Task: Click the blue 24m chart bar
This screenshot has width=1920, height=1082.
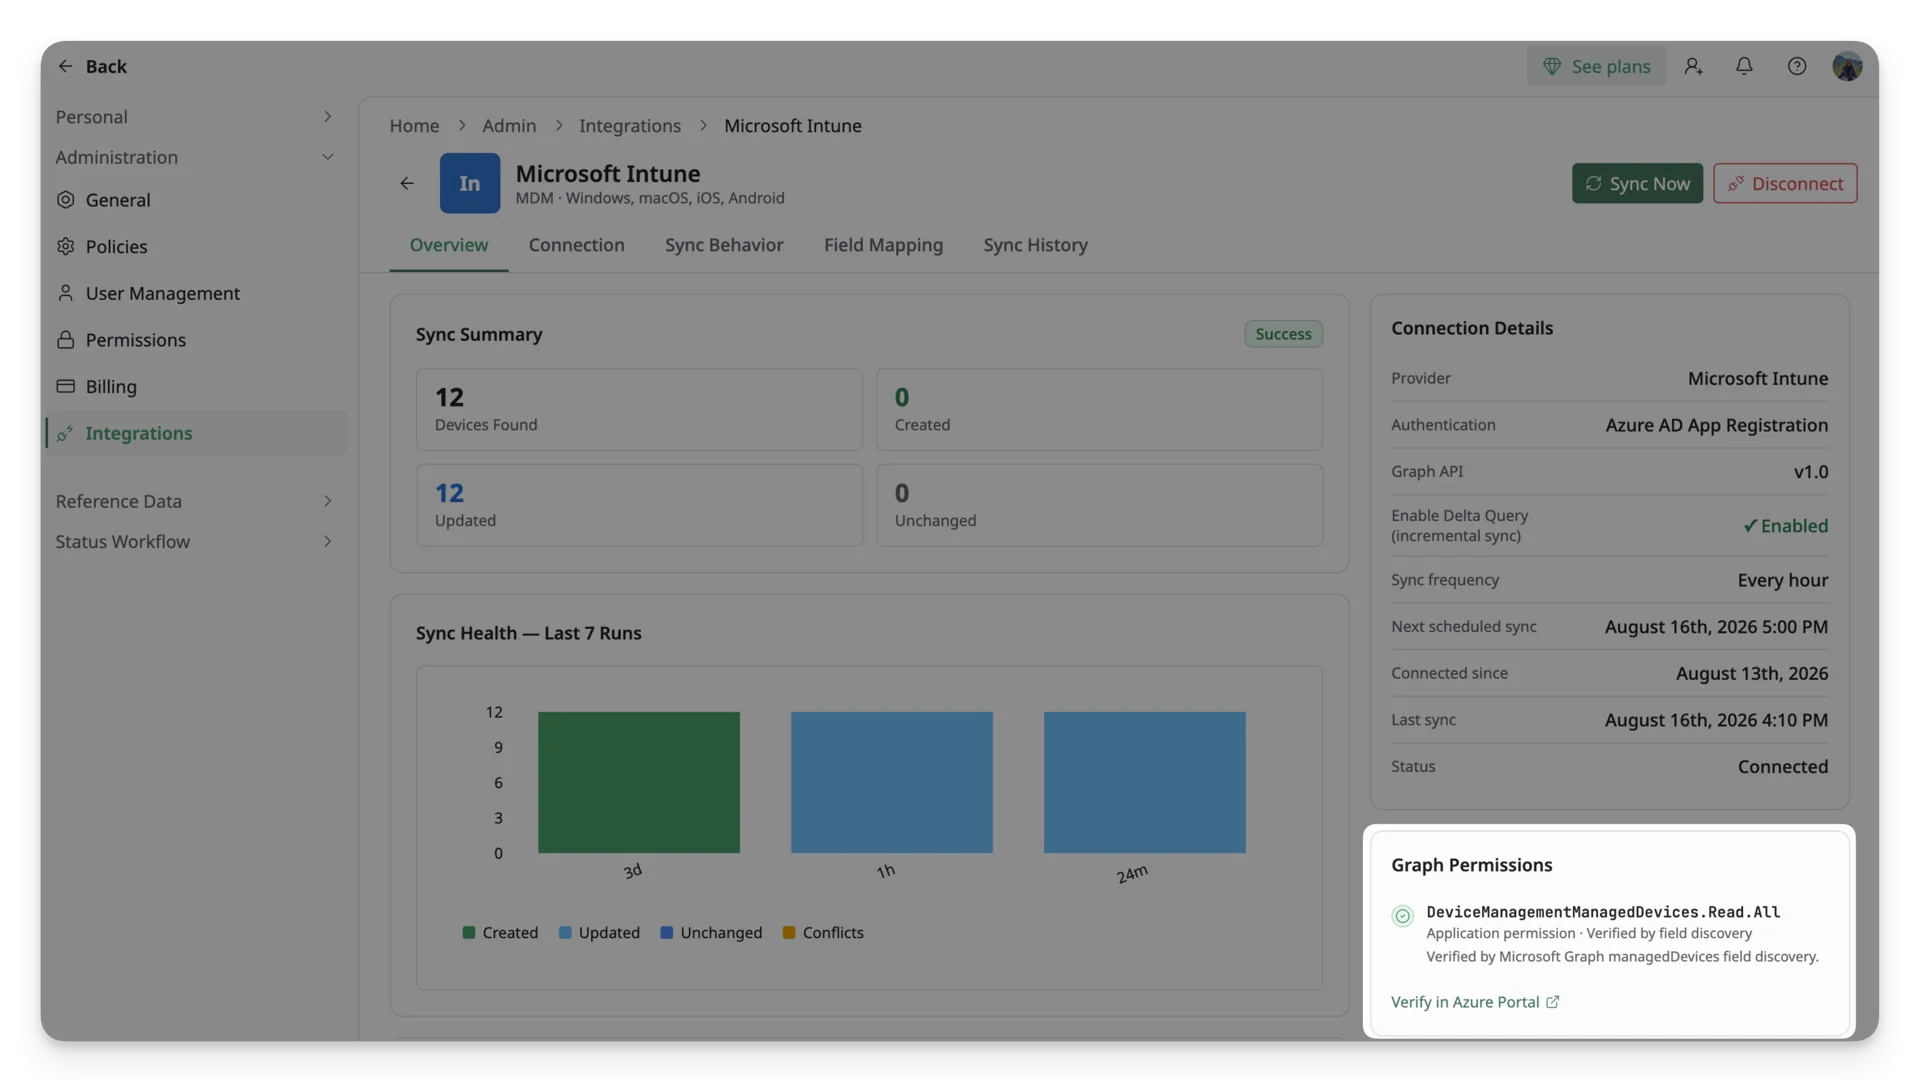Action: (x=1145, y=782)
